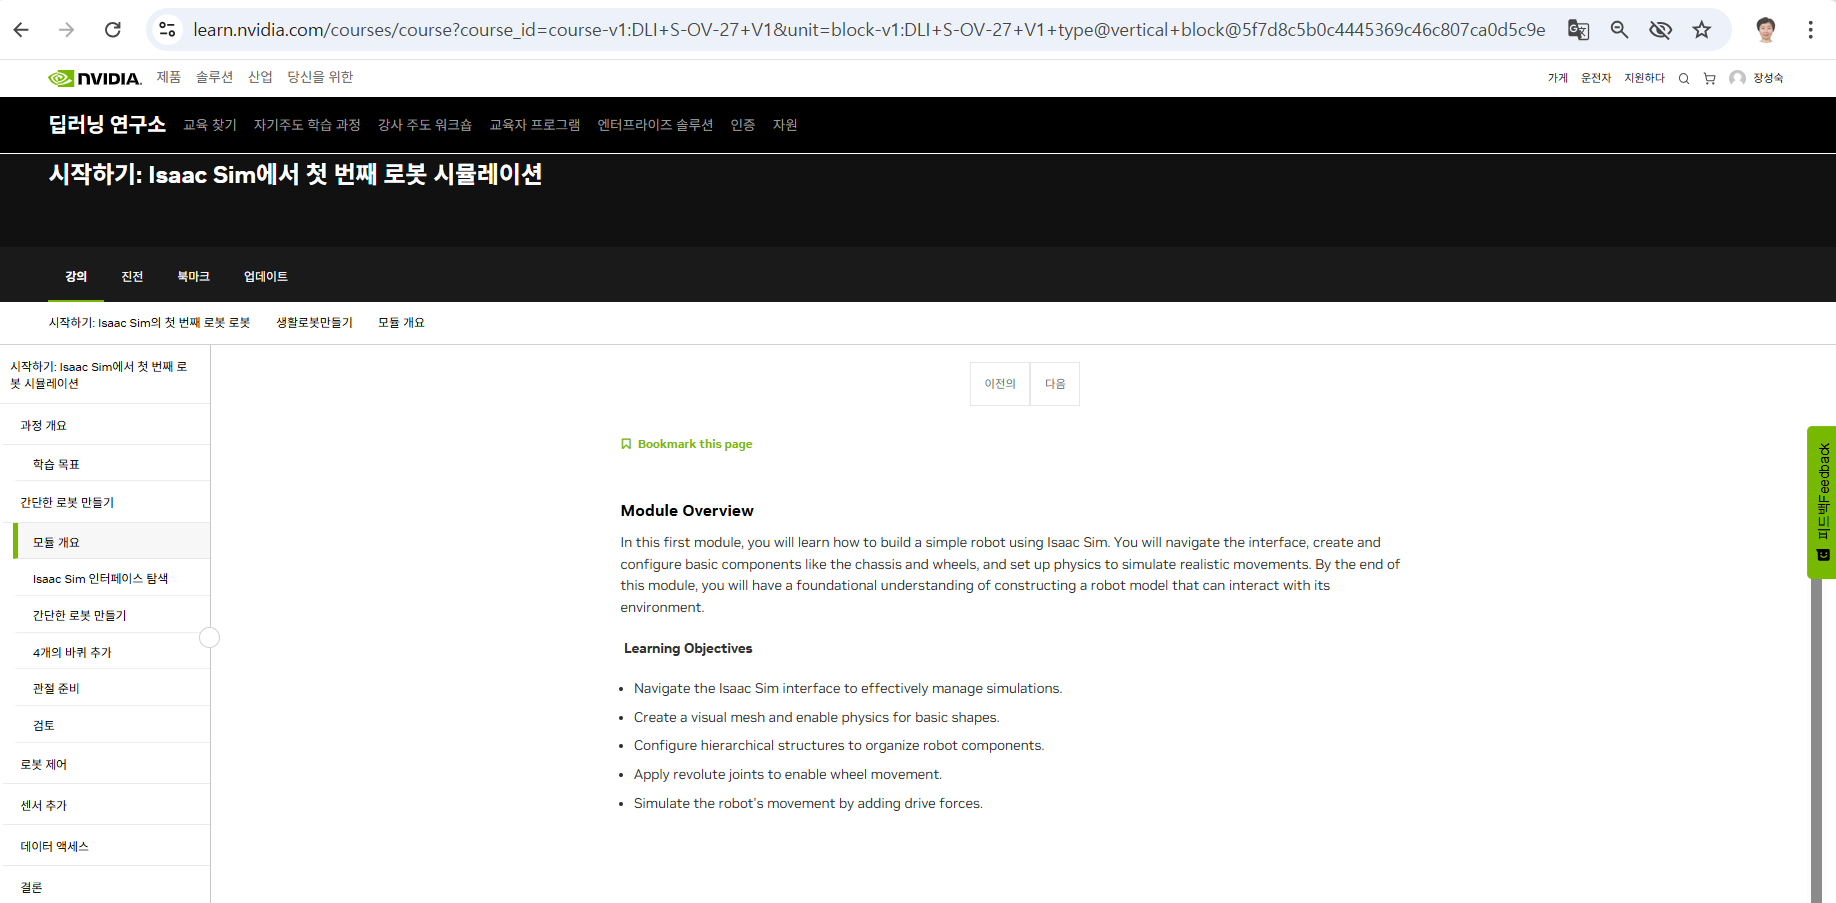Switch to the 북마크 tab
This screenshot has height=903, width=1836.
(x=193, y=276)
